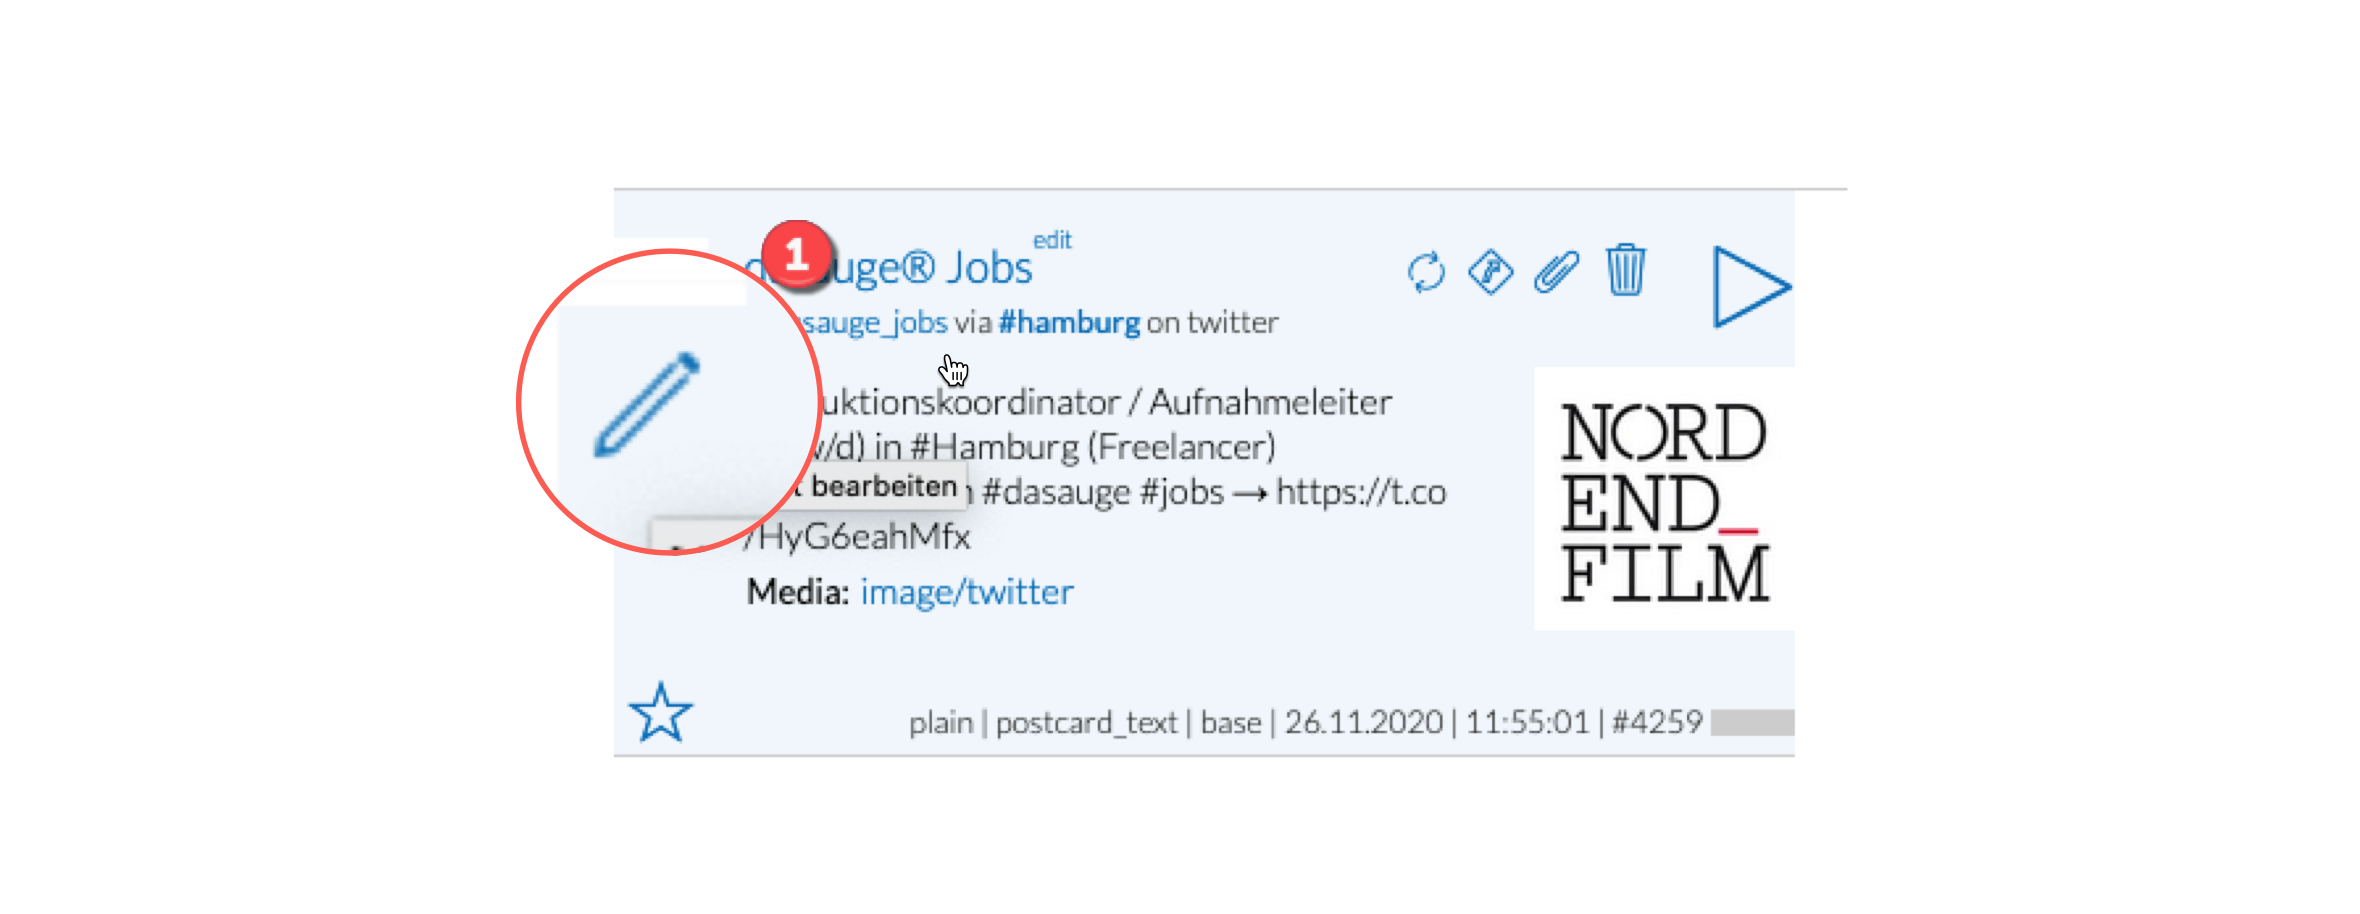Click the refresh arrows icon
The image size is (2360, 914).
coord(1426,272)
